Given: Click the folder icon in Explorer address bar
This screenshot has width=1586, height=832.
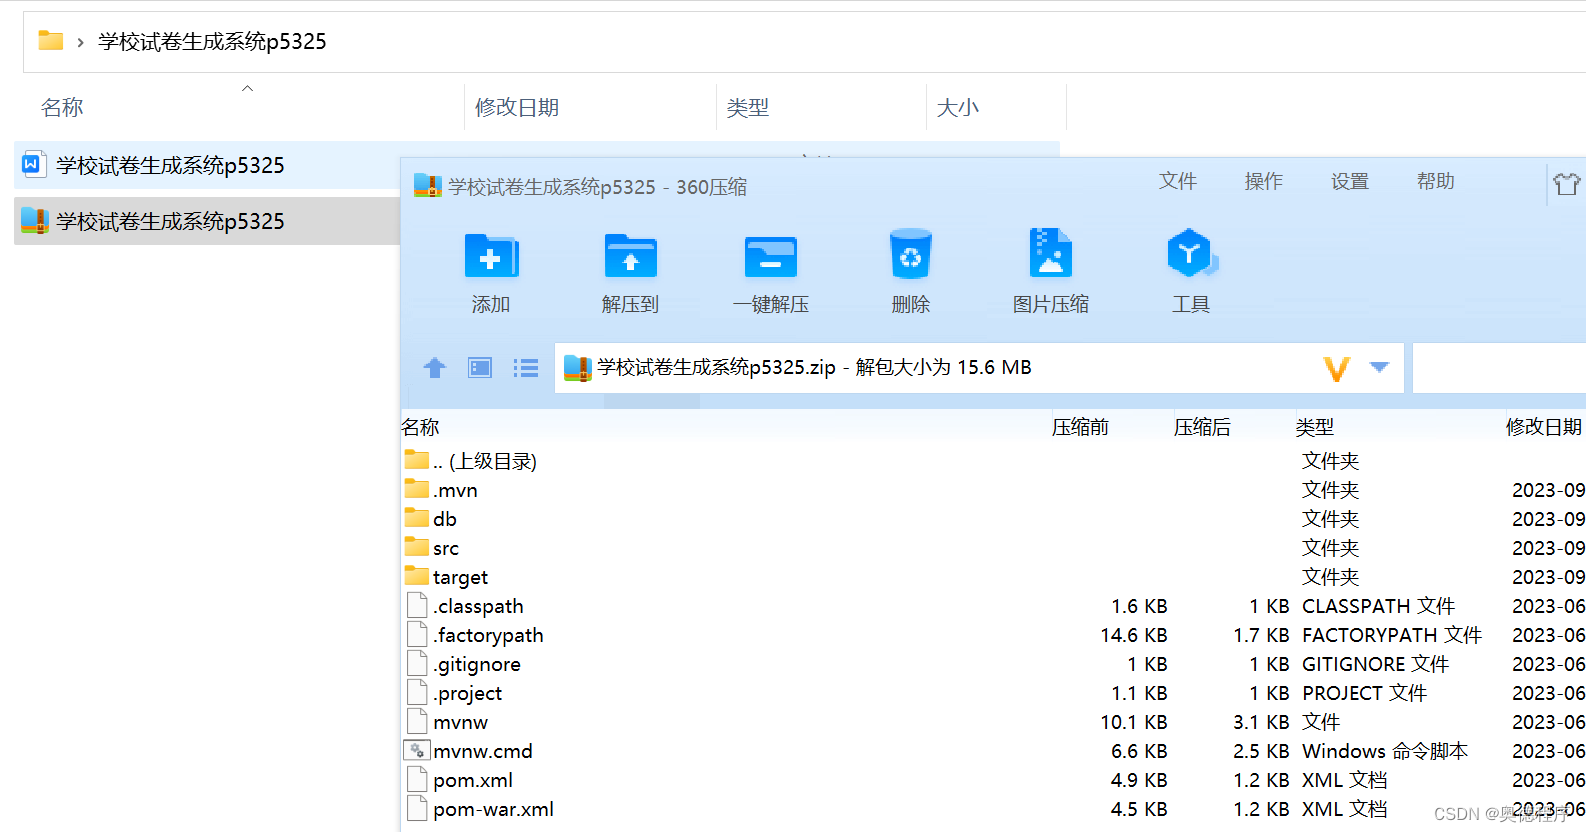Looking at the screenshot, I should 50,41.
